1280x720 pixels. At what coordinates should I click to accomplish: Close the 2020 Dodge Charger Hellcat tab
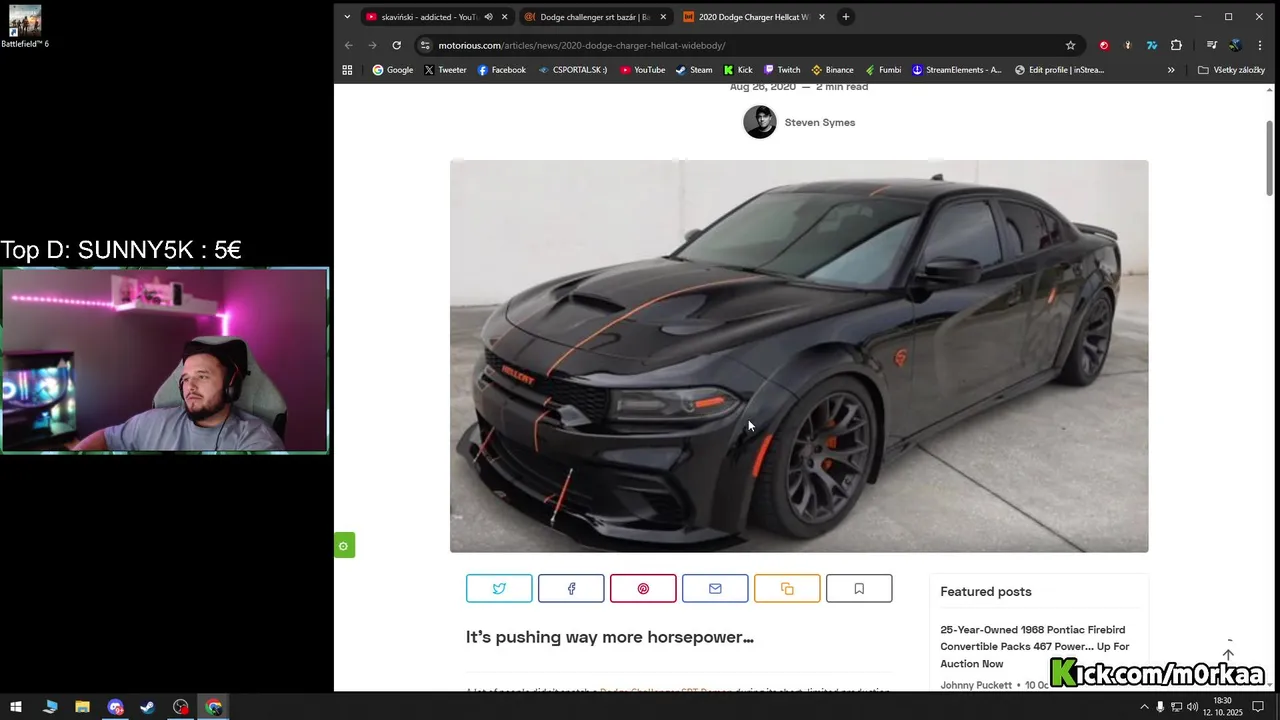click(822, 17)
